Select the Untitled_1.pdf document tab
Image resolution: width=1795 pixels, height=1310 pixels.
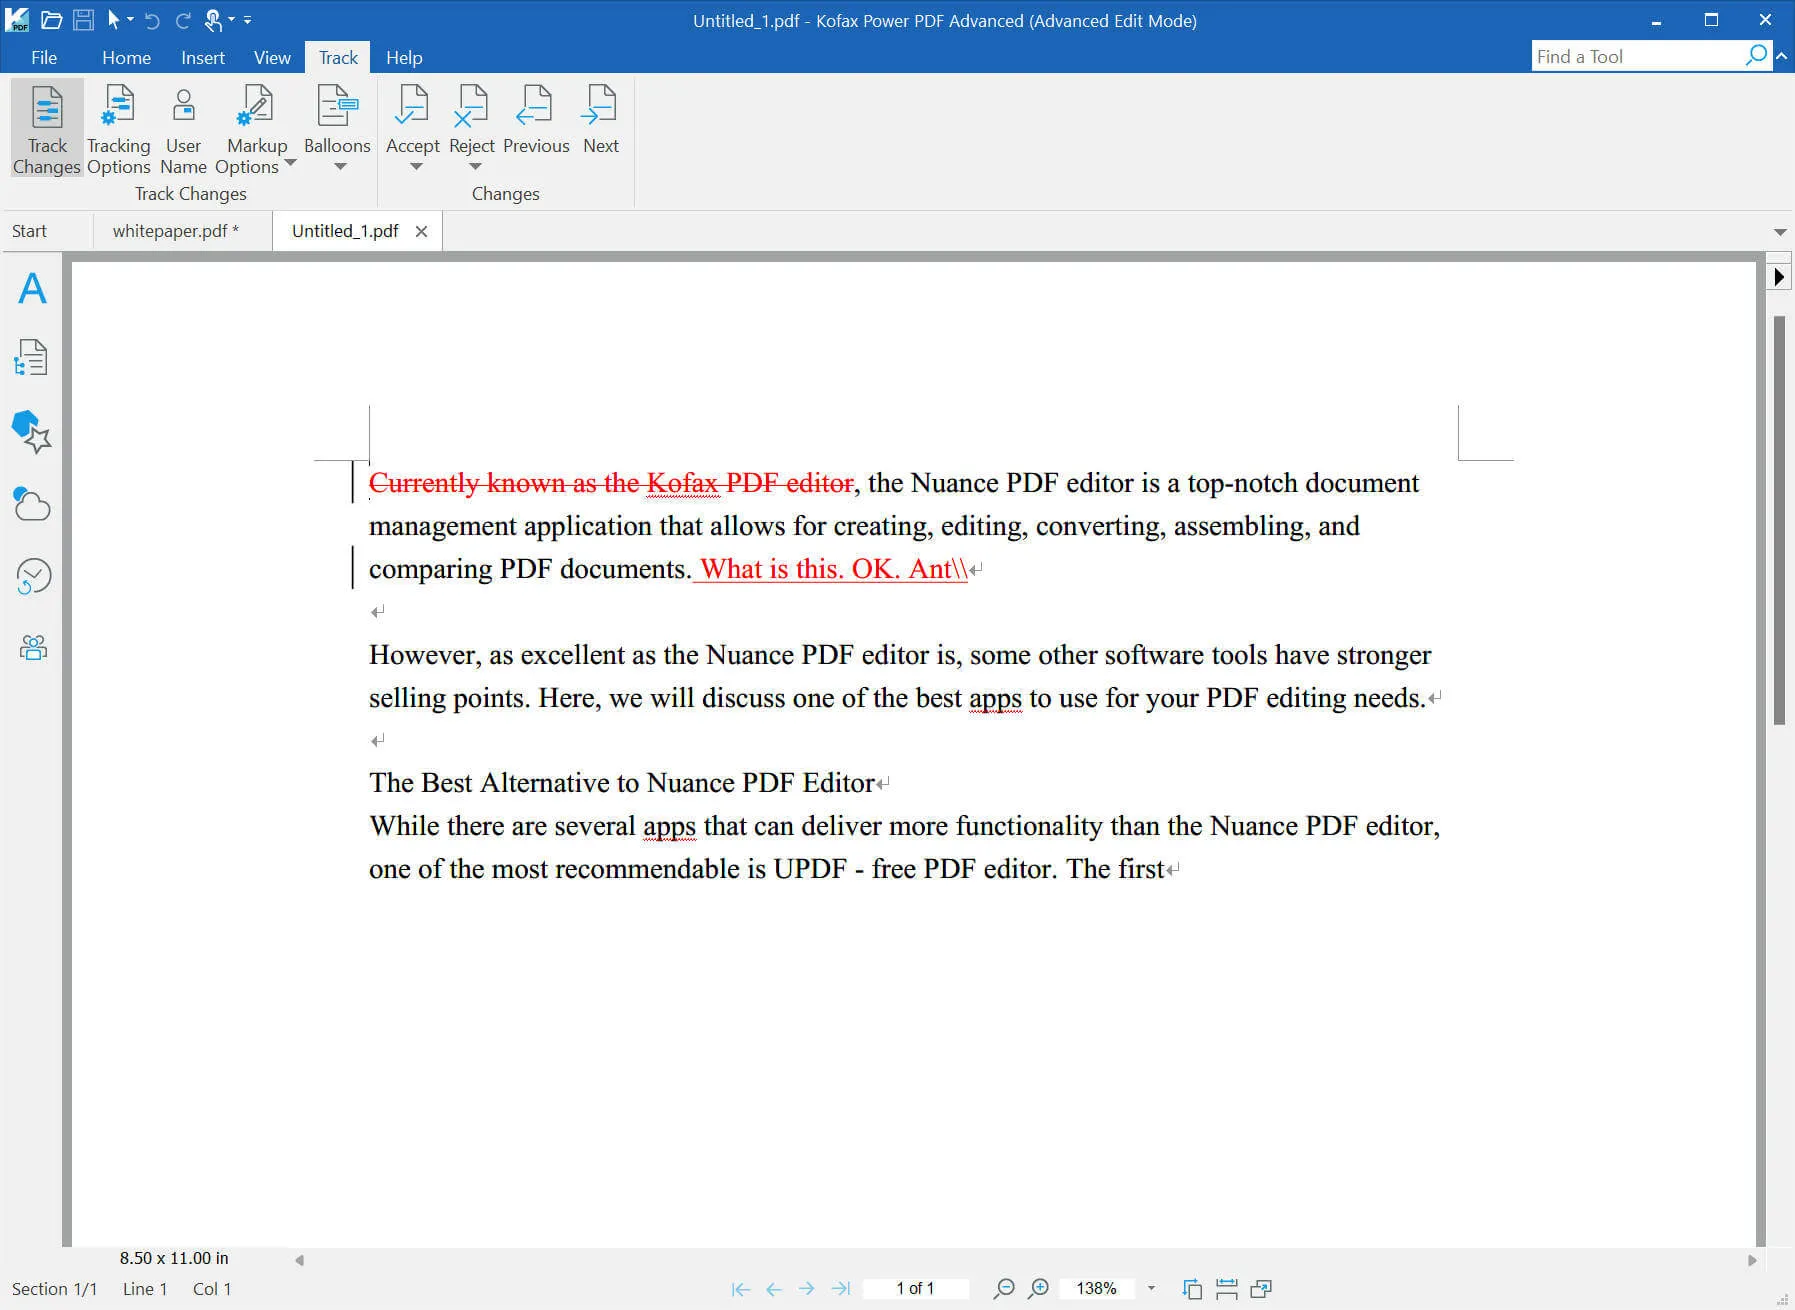pyautogui.click(x=345, y=231)
